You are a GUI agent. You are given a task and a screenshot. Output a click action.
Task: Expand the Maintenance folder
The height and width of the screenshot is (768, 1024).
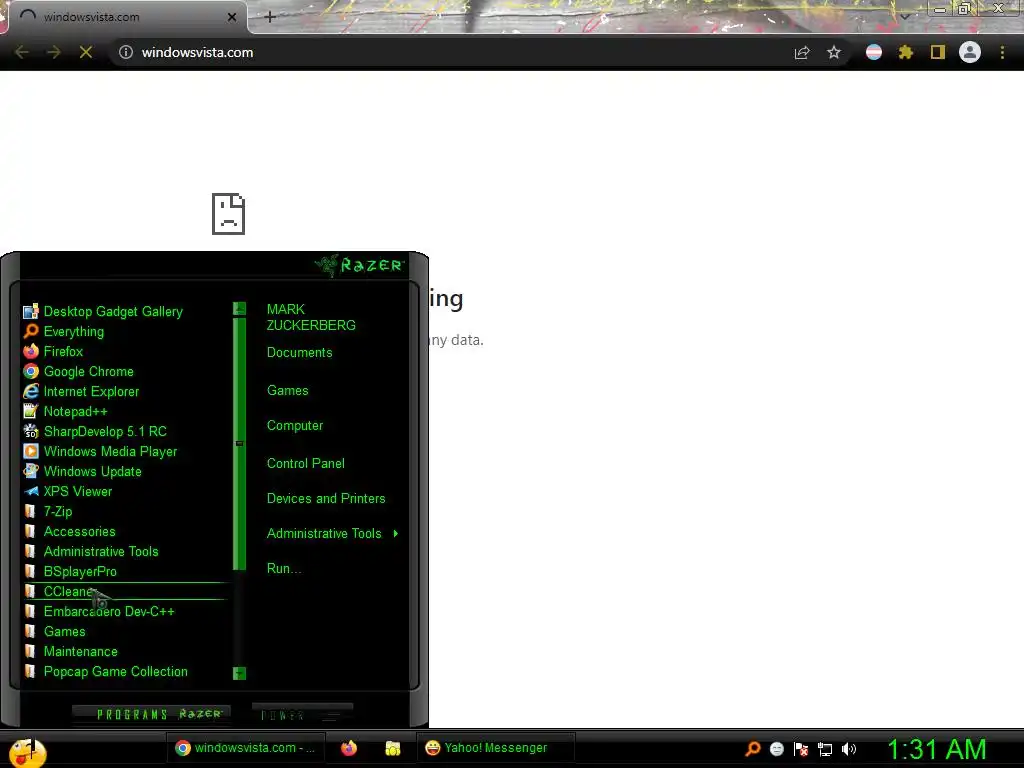[71, 651]
